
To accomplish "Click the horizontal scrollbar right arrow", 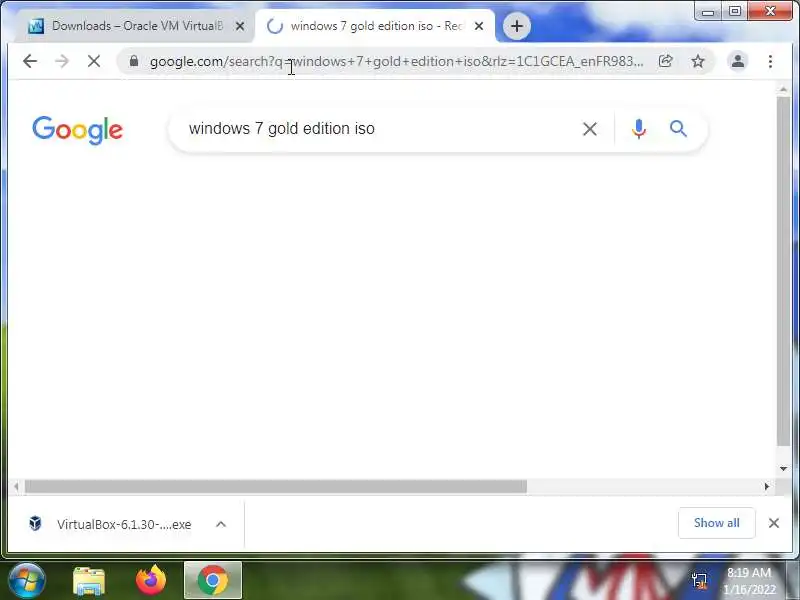I will click(x=766, y=487).
